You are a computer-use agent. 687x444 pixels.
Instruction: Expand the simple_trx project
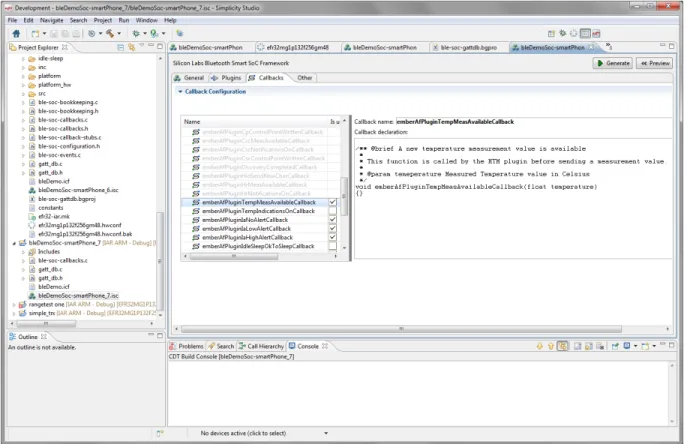[x=14, y=313]
